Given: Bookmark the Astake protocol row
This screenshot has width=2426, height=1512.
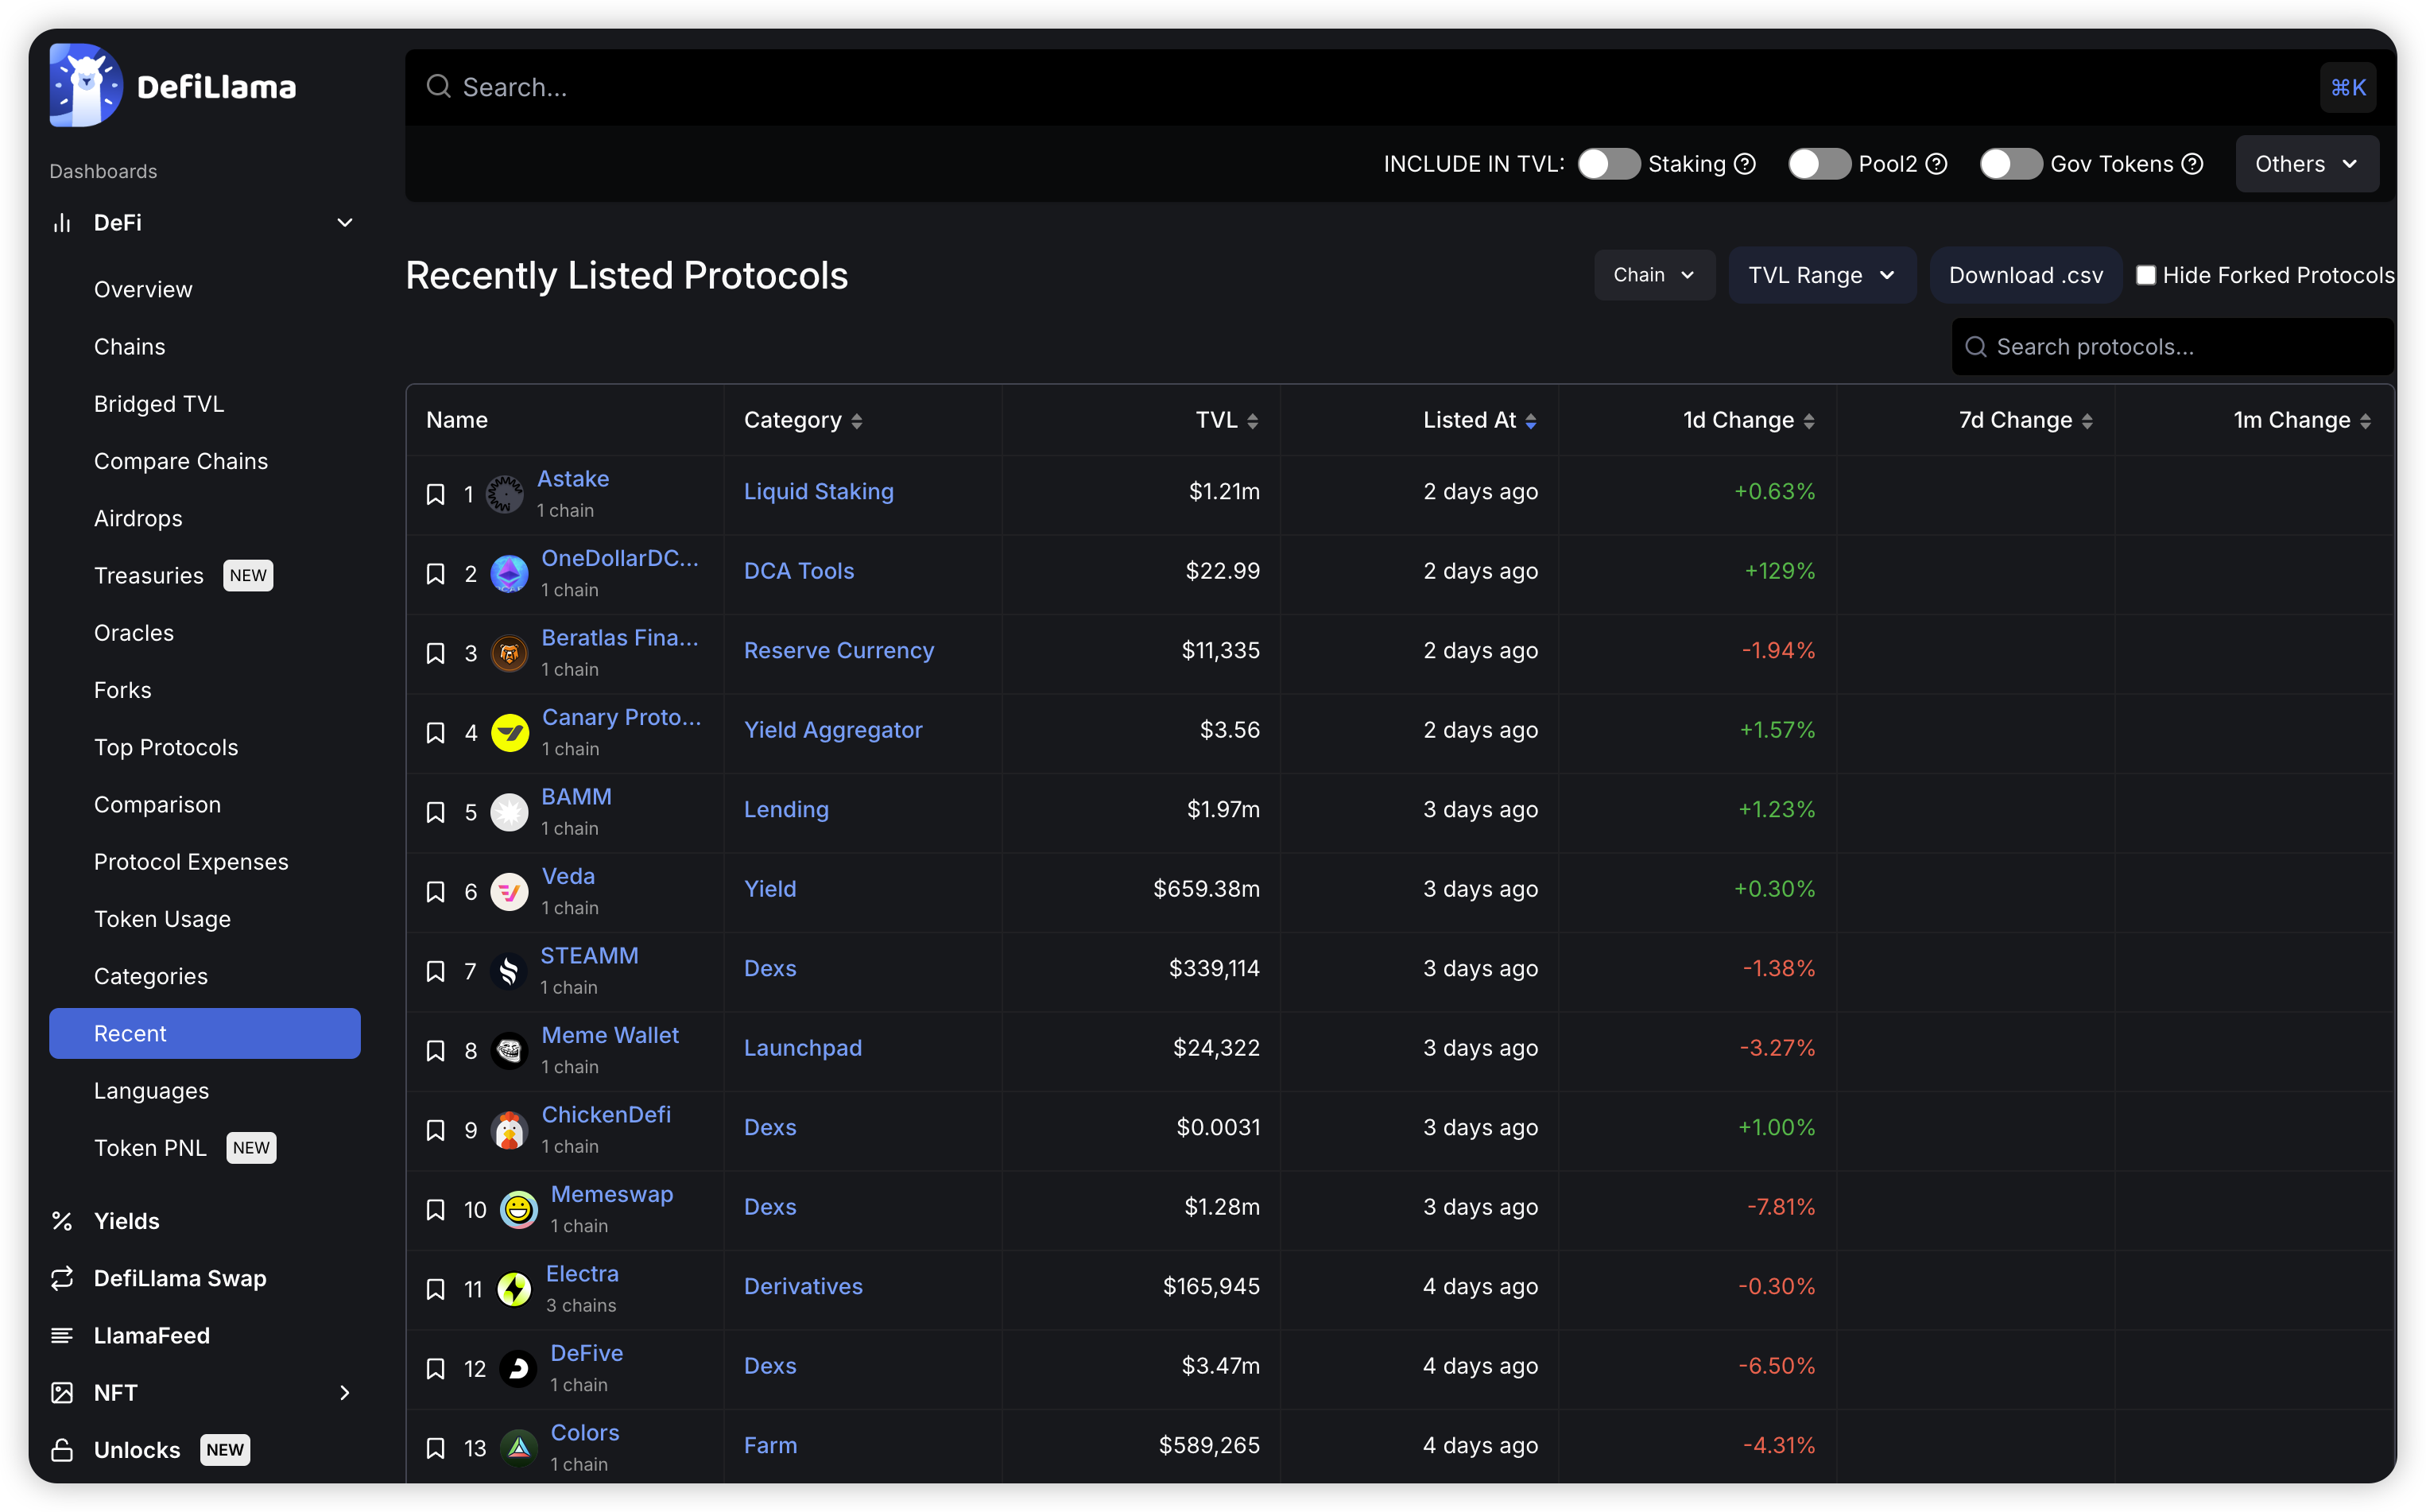Looking at the screenshot, I should (435, 494).
